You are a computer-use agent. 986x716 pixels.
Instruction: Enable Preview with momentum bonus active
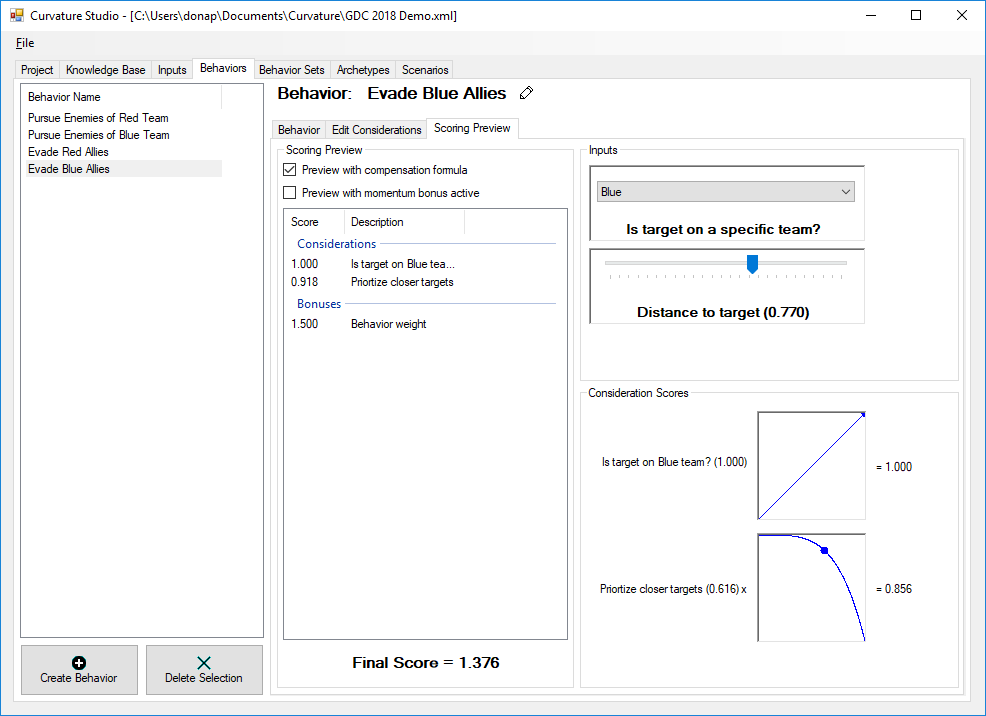pyautogui.click(x=289, y=192)
